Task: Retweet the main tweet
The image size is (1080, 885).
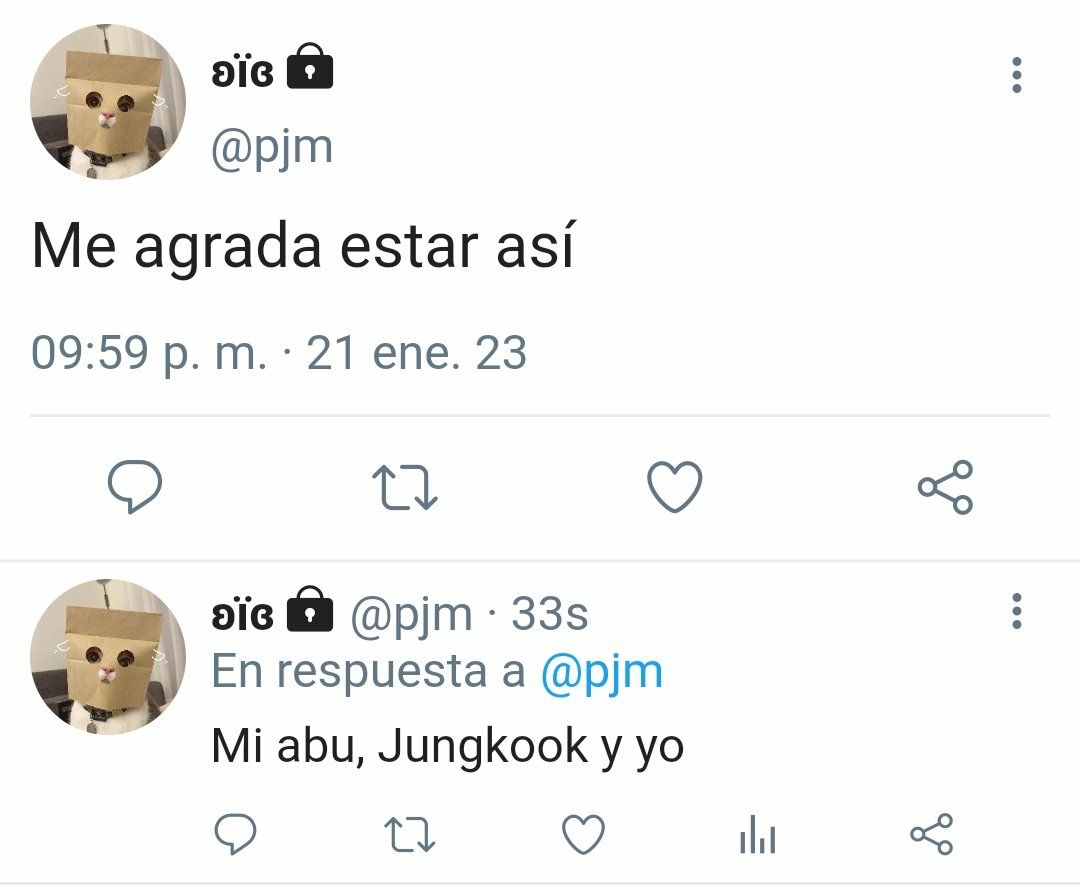Action: [405, 487]
